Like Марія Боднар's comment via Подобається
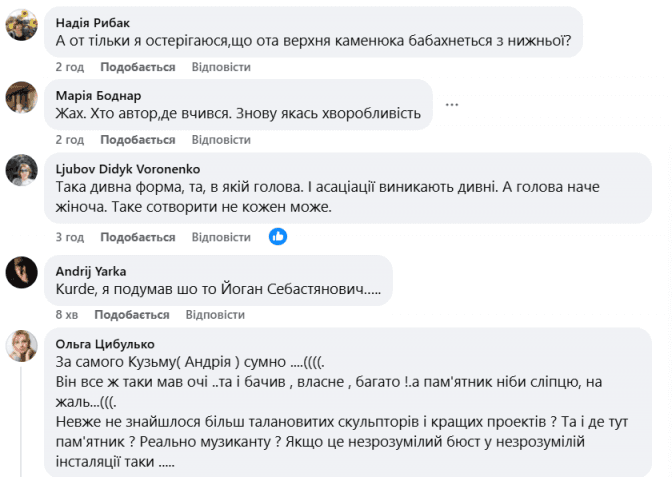Image resolution: width=672 pixels, height=477 pixels. [x=138, y=140]
